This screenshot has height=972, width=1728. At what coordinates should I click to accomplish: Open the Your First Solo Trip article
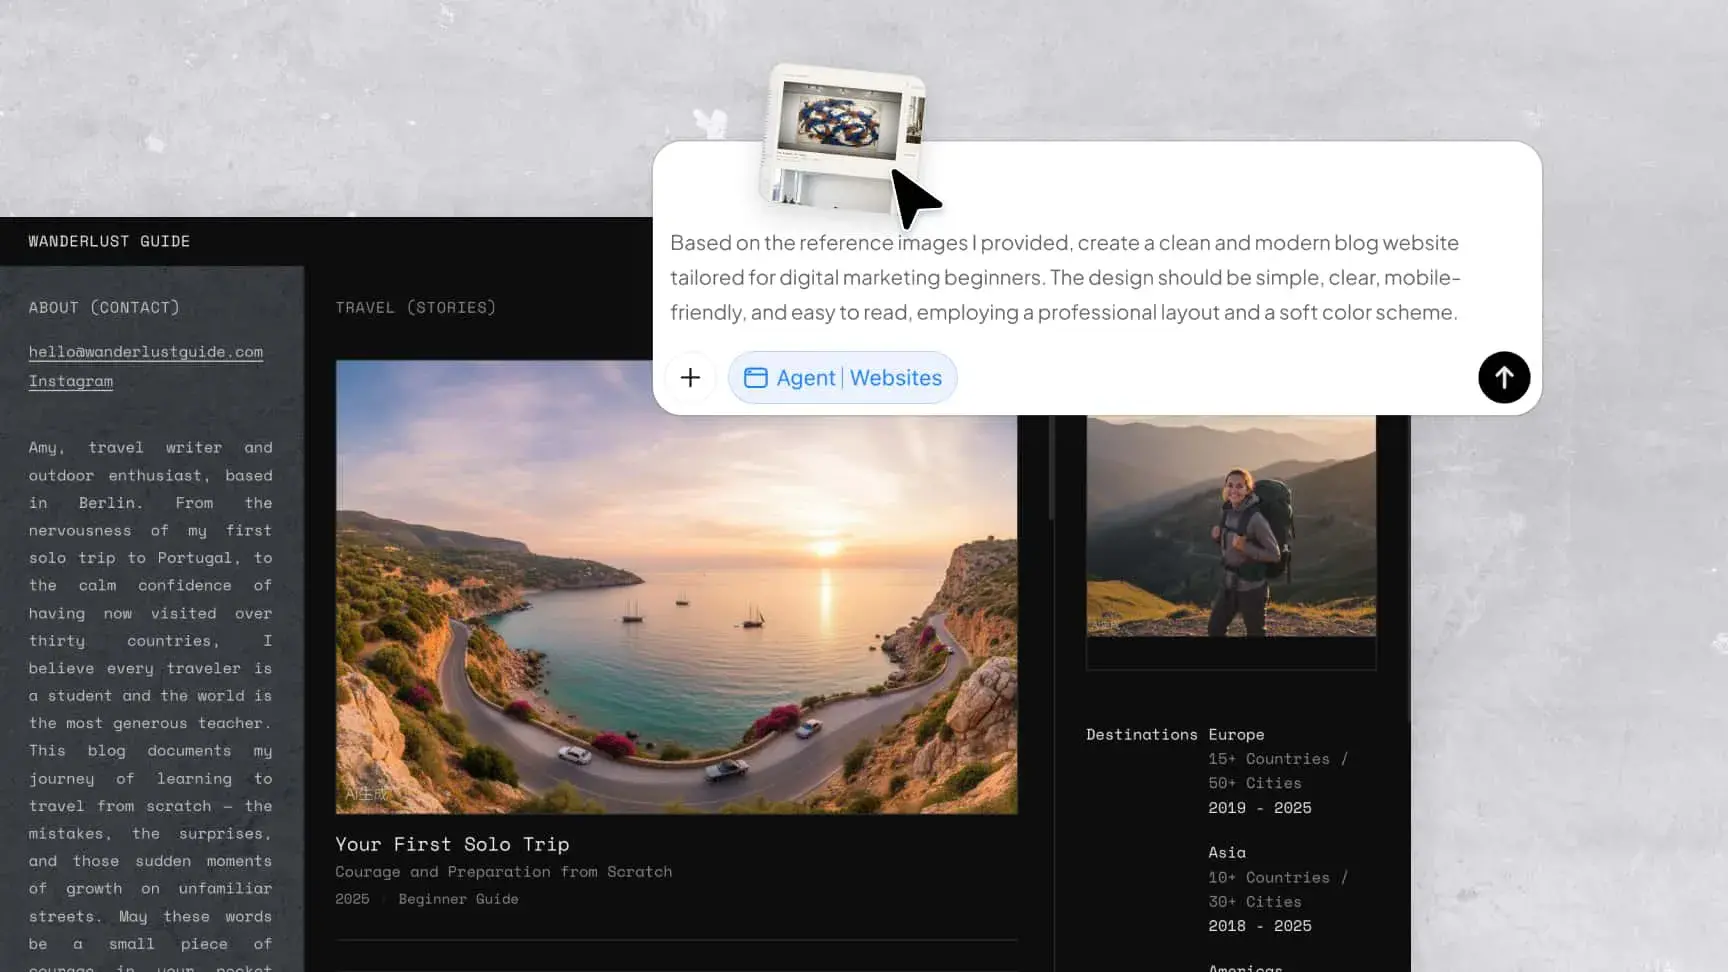[452, 844]
